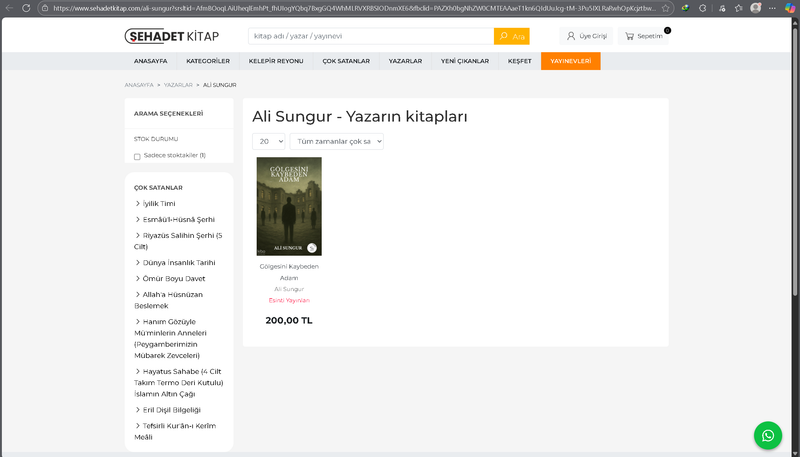Click the browser address bar URL
Viewport: 800px width, 457px height.
click(x=354, y=8)
